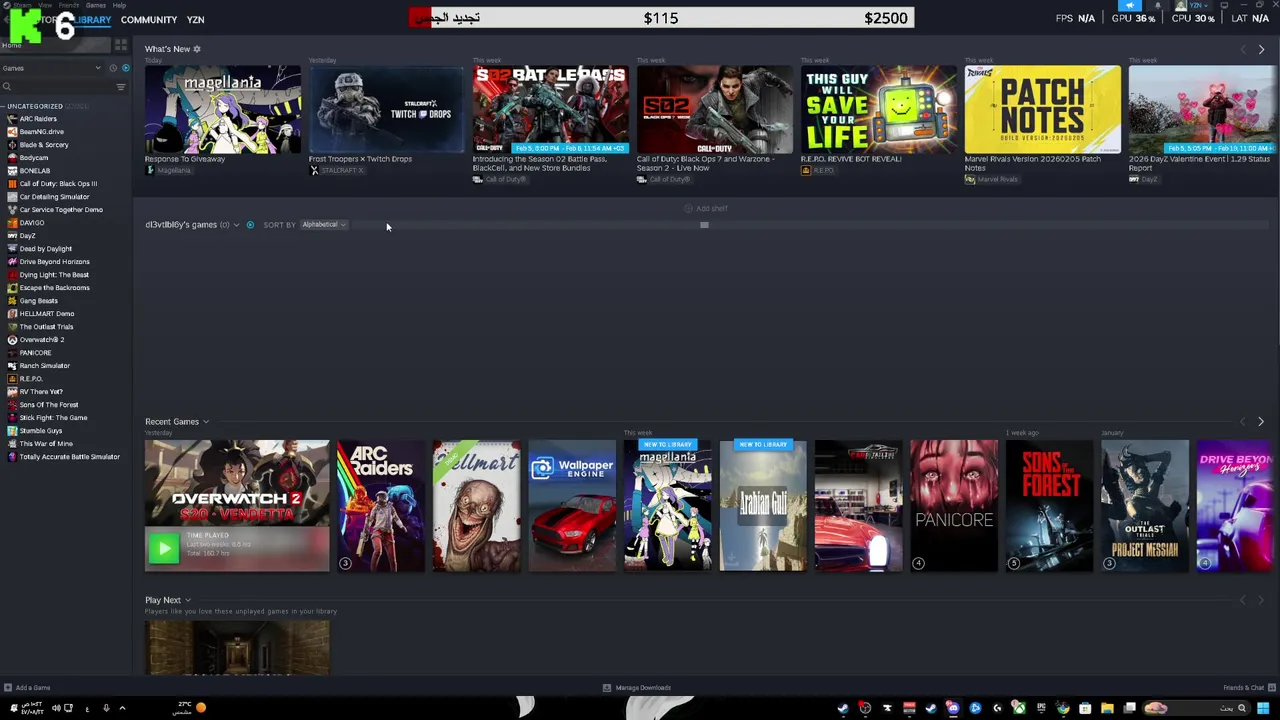The height and width of the screenshot is (720, 1280).
Task: Open Manage Downloads
Action: tap(637, 688)
